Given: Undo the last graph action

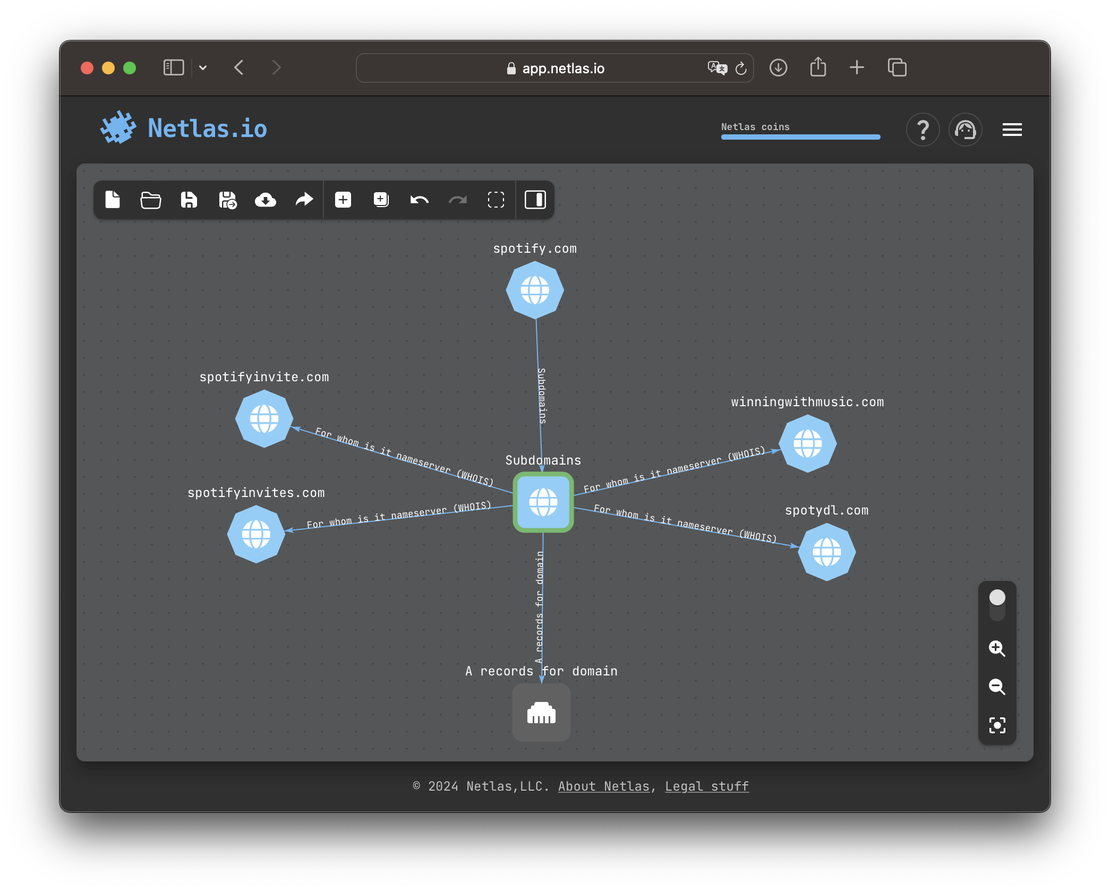Looking at the screenshot, I should (419, 200).
